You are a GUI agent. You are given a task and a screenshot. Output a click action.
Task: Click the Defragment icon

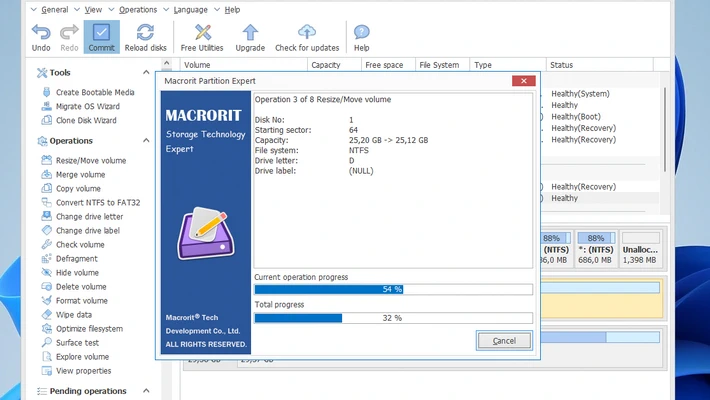pyautogui.click(x=46, y=258)
